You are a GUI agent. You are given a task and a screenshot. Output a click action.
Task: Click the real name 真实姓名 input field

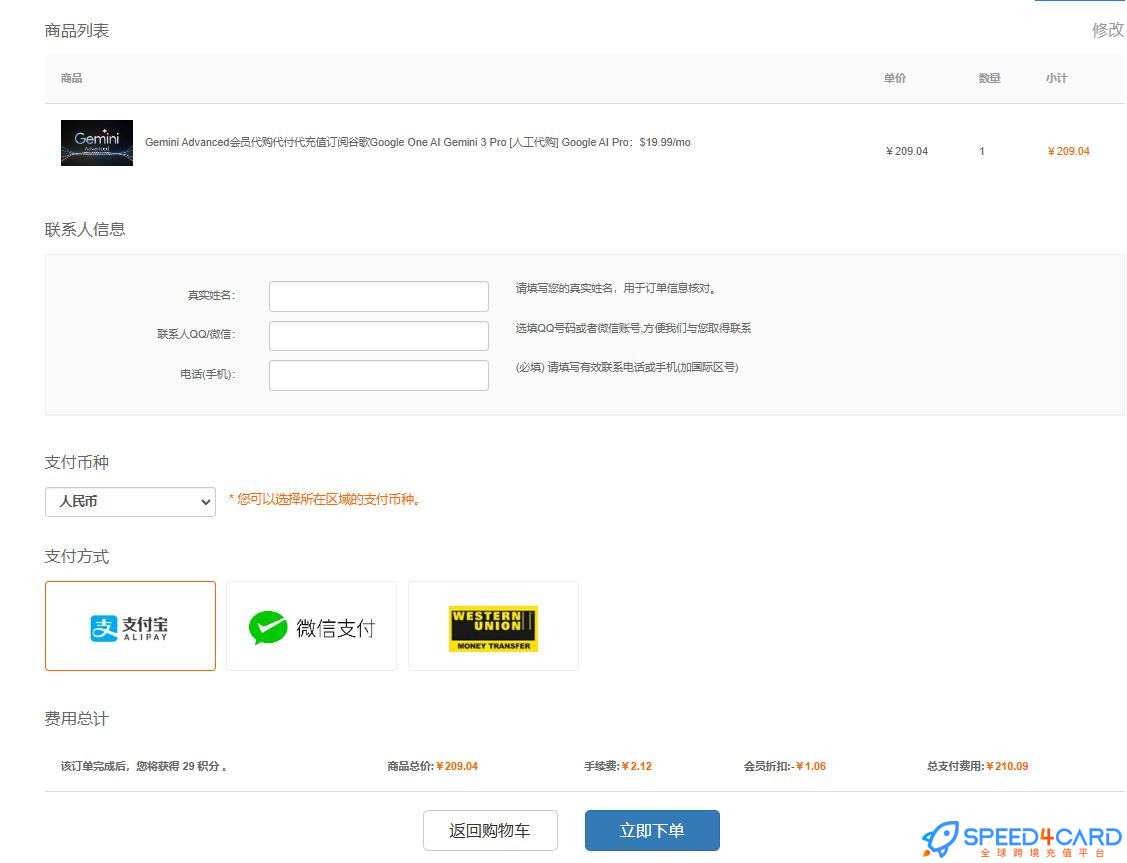pos(378,295)
